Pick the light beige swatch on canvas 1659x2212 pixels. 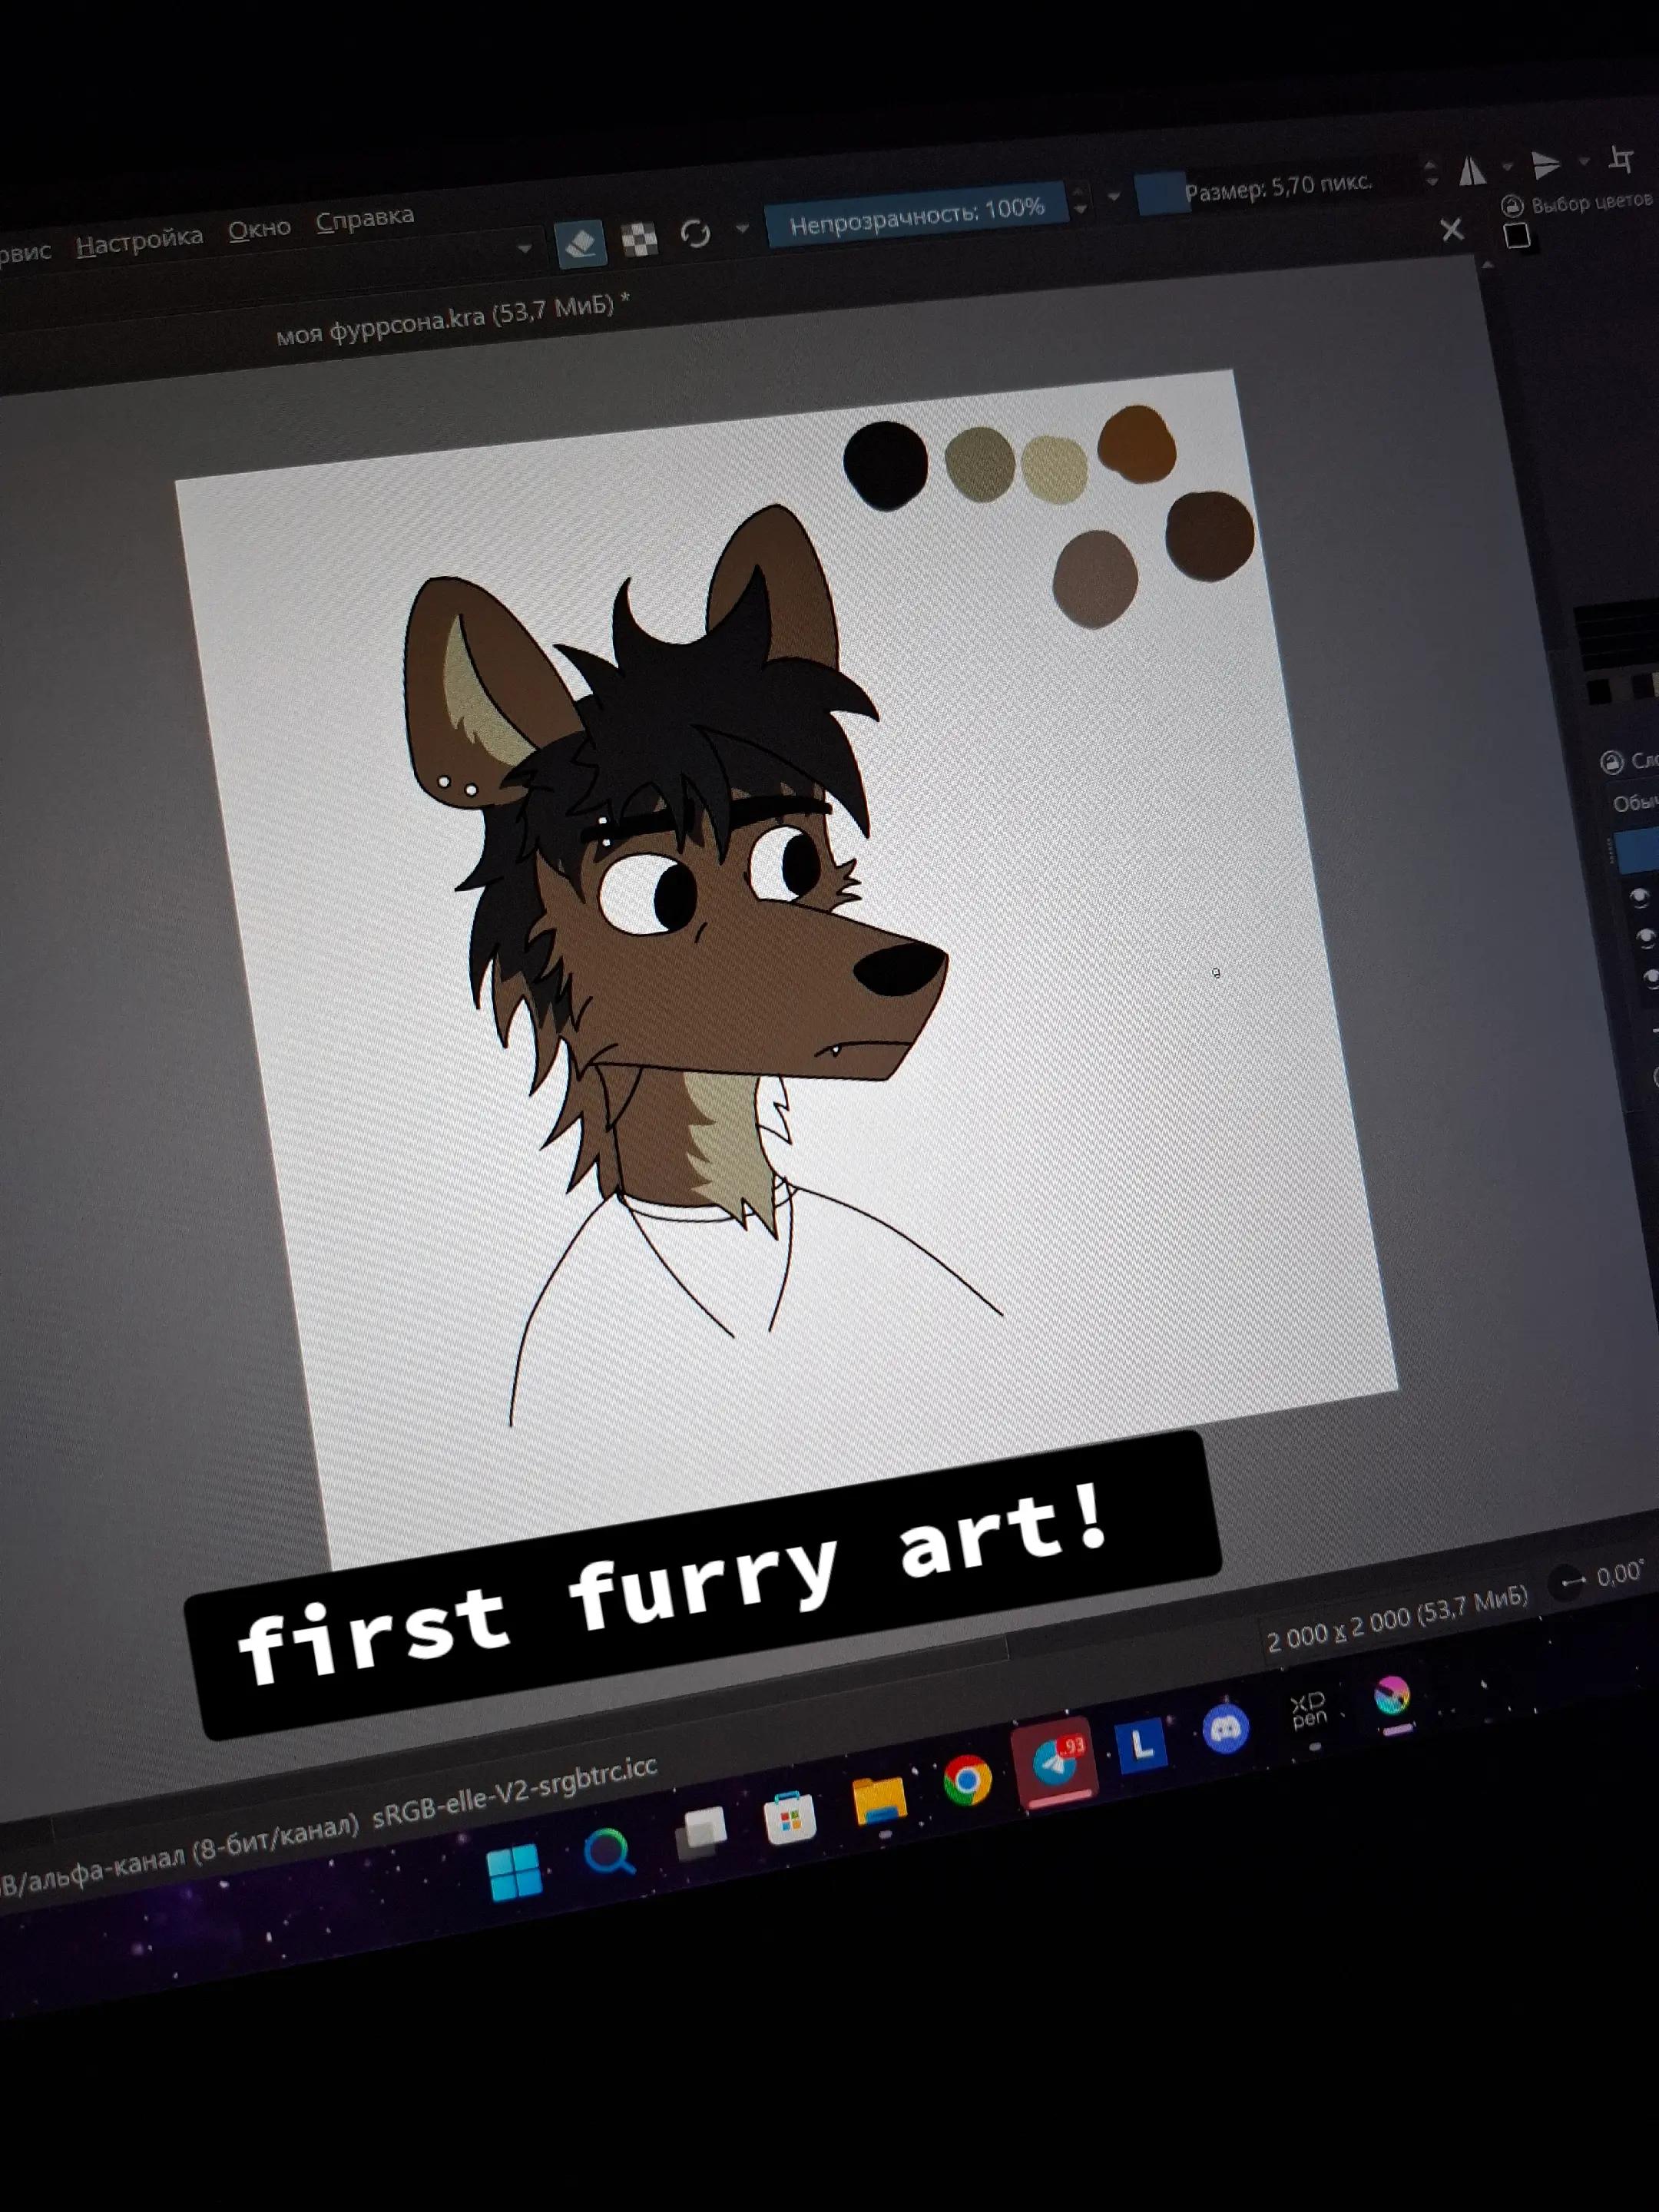(1054, 469)
